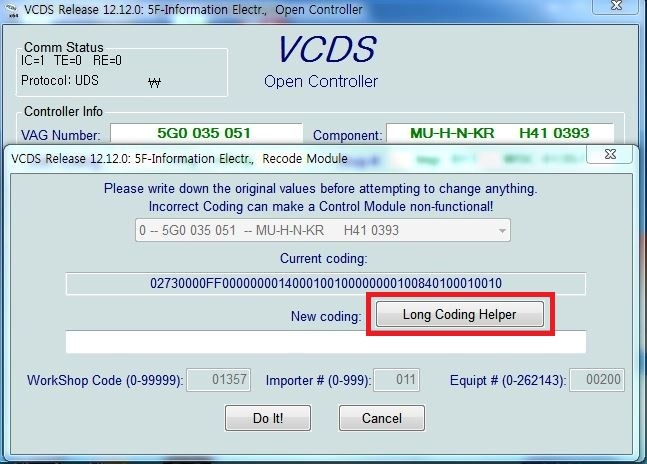Image resolution: width=647 pixels, height=464 pixels.
Task: Click the 'Importer # (0-999):' label
Action: [319, 380]
